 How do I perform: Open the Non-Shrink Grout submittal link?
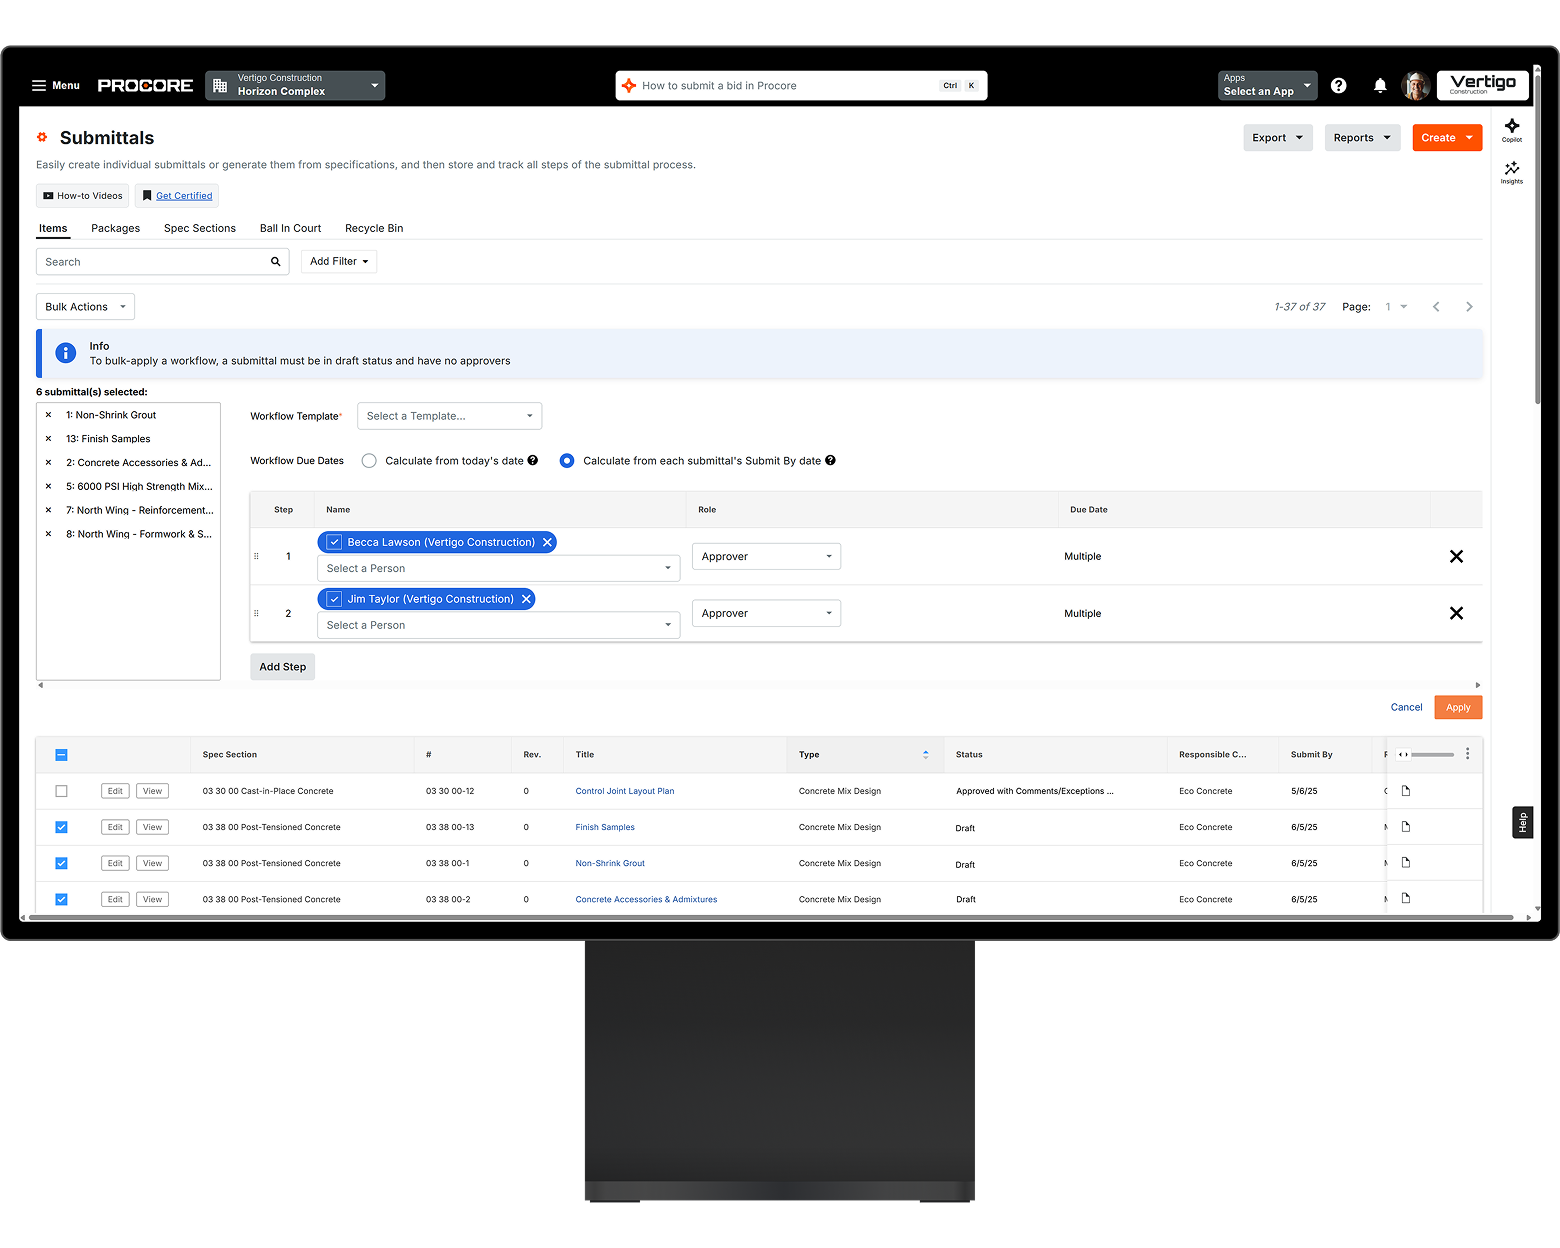(x=610, y=862)
